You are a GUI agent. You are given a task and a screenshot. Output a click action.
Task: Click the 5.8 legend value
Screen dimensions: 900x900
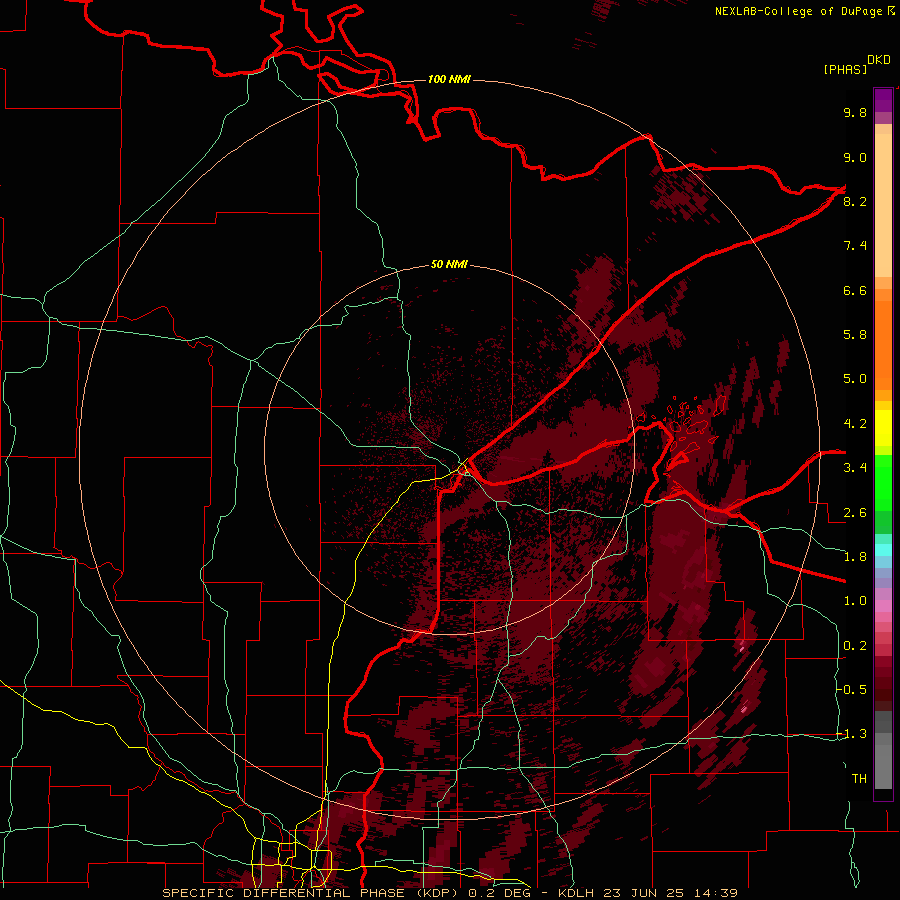coord(855,335)
